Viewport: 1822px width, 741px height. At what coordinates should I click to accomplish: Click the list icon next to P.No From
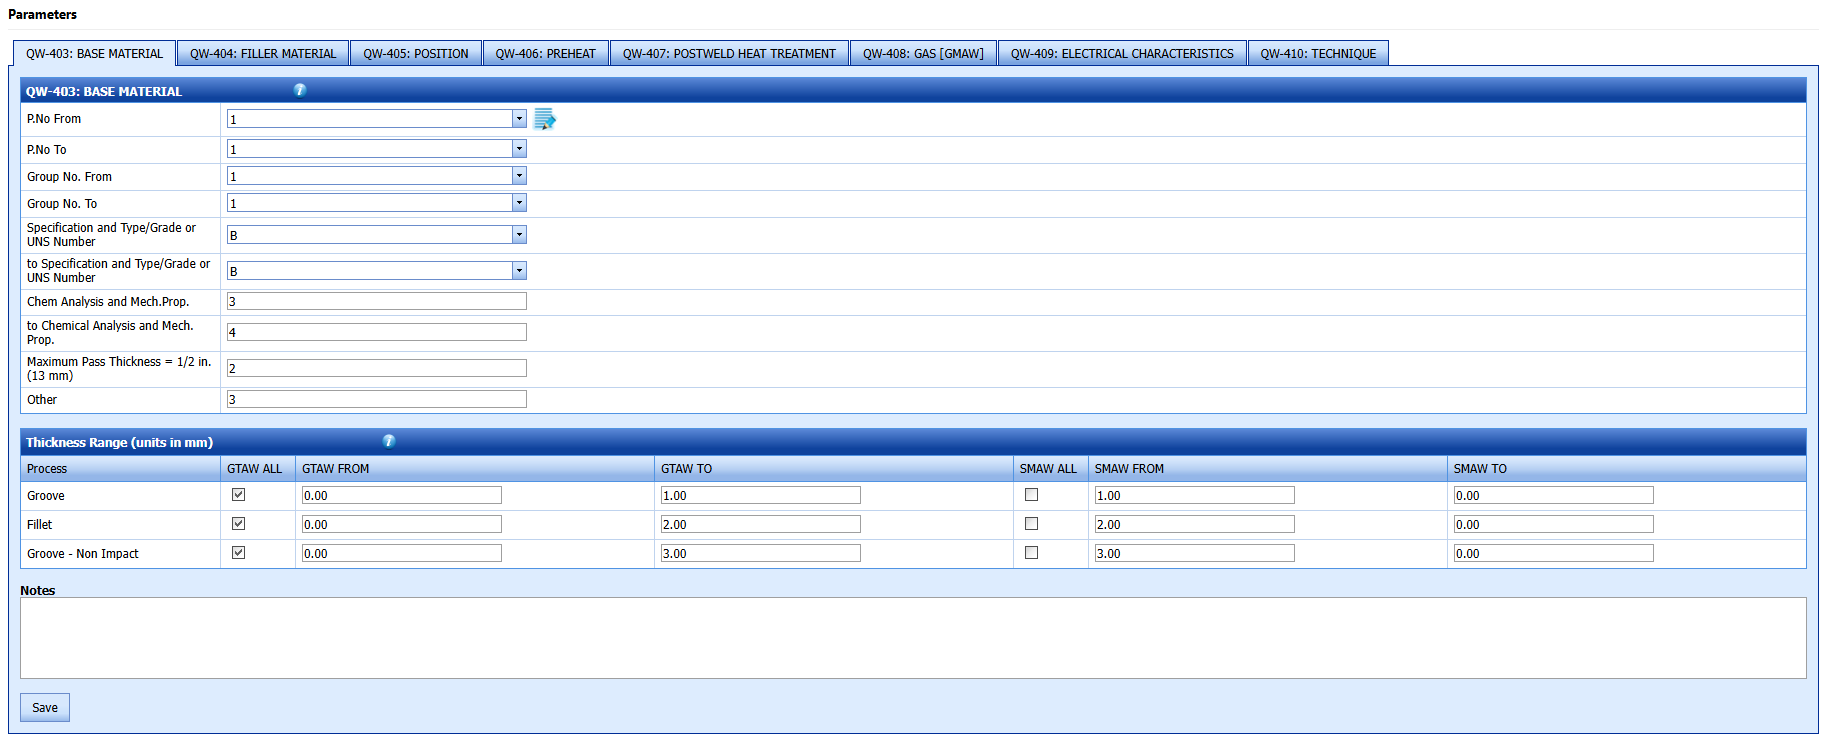(544, 120)
